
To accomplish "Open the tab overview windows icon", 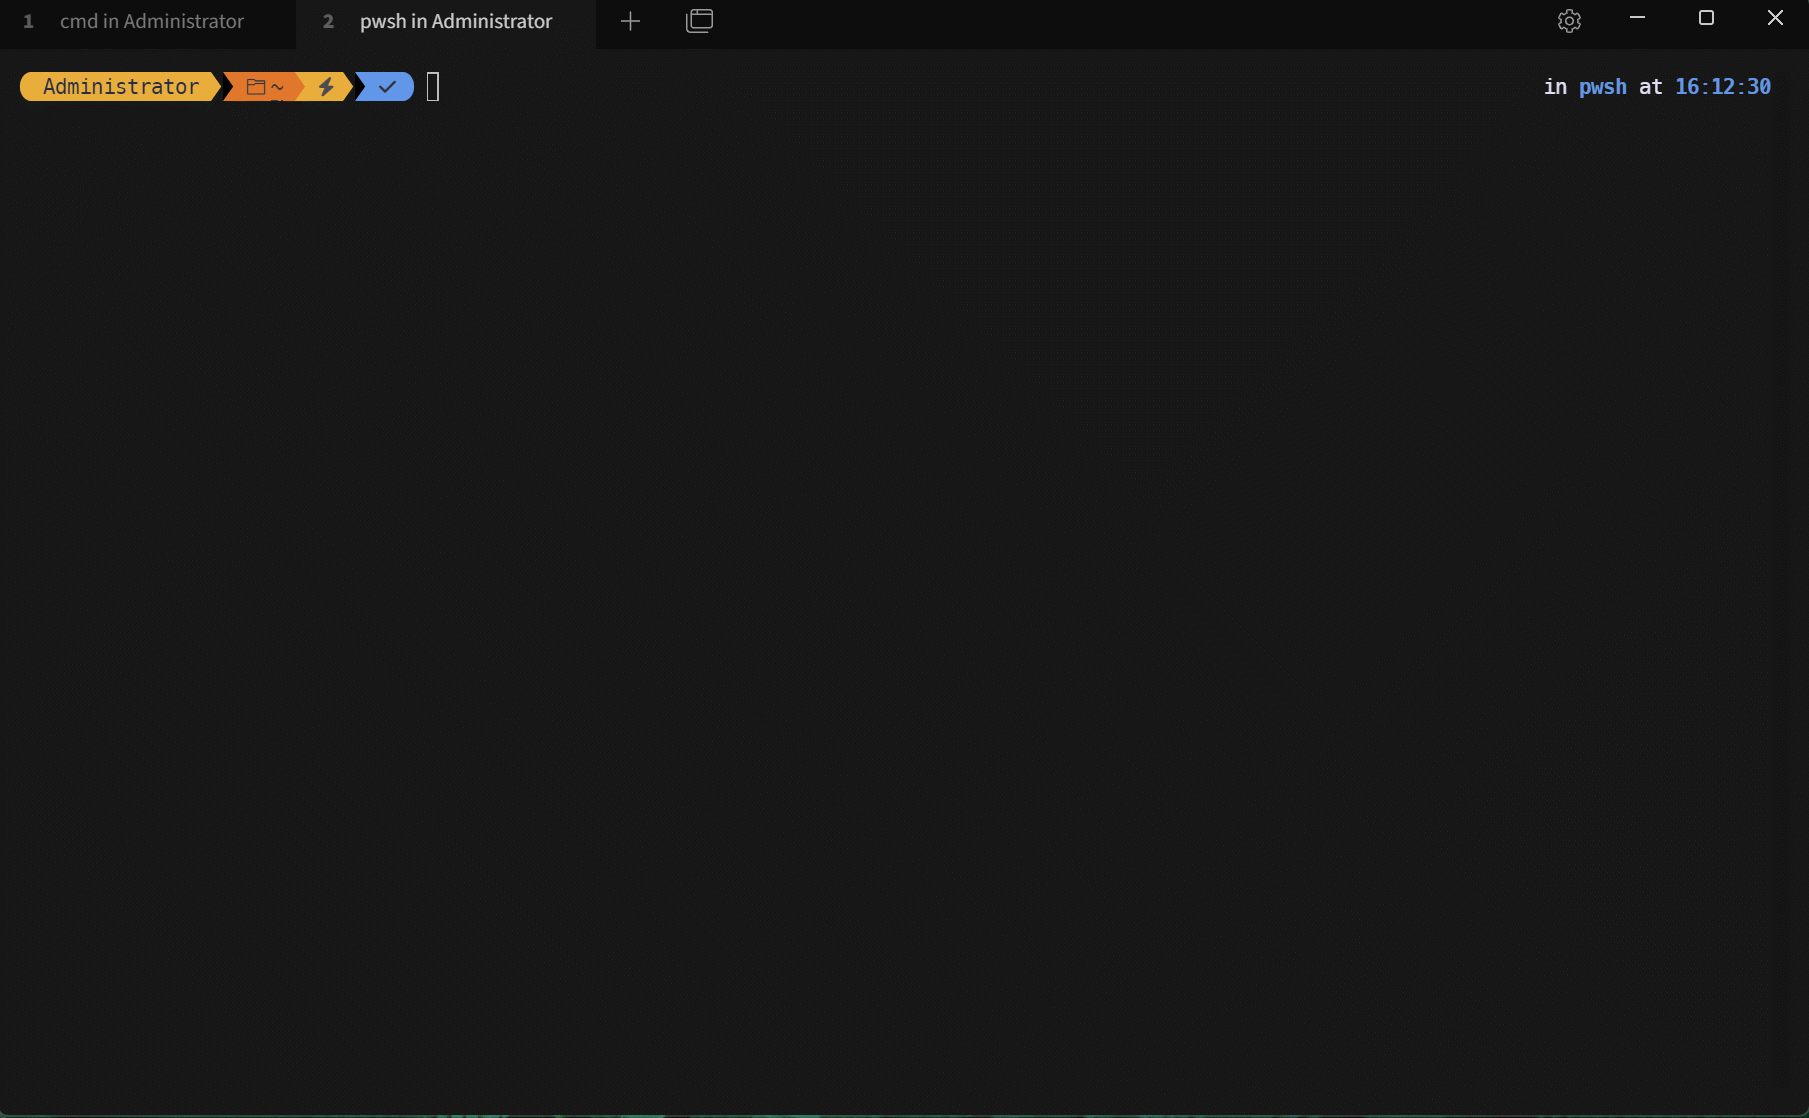I will point(699,21).
